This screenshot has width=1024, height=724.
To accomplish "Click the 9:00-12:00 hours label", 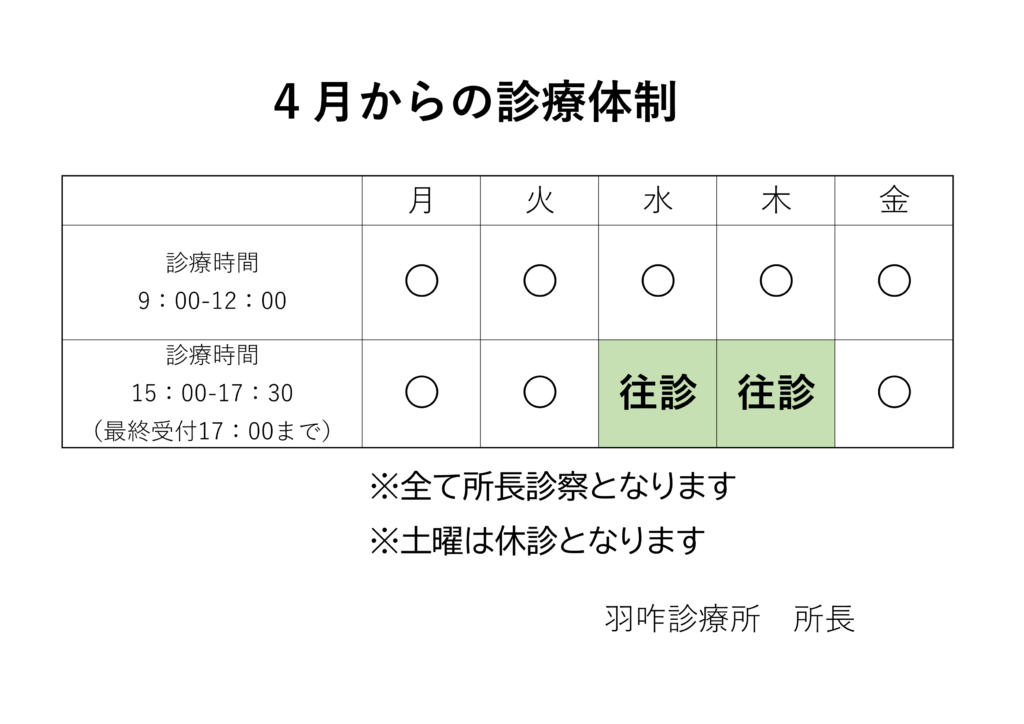I will pyautogui.click(x=212, y=300).
